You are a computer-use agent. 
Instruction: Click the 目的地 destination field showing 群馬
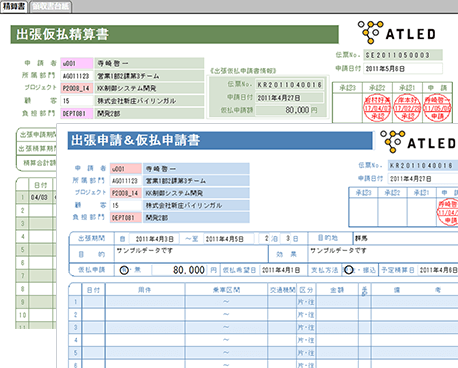(x=405, y=239)
